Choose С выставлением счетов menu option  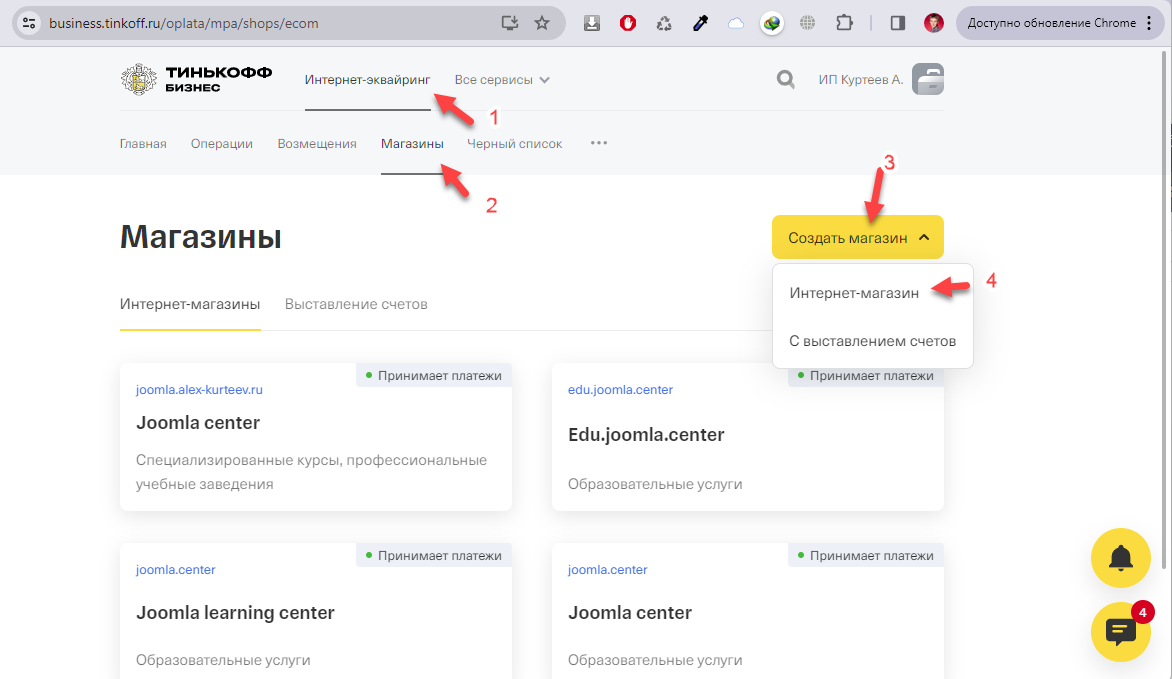point(872,341)
